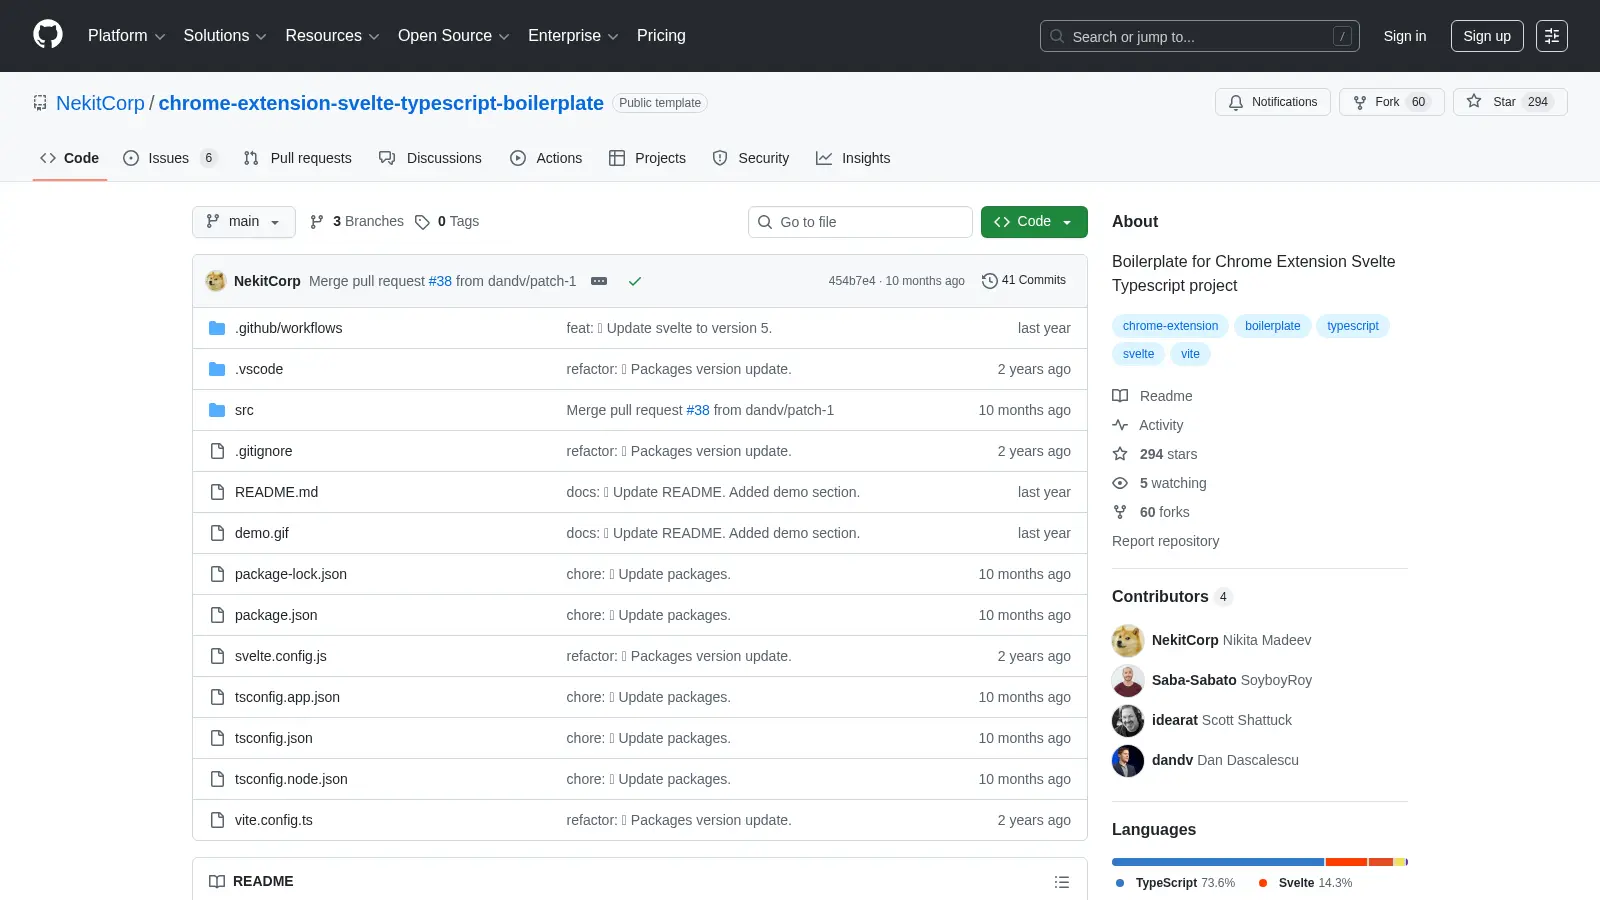This screenshot has width=1600, height=900.
Task: Click the bell icon in Notifications
Action: click(x=1236, y=102)
